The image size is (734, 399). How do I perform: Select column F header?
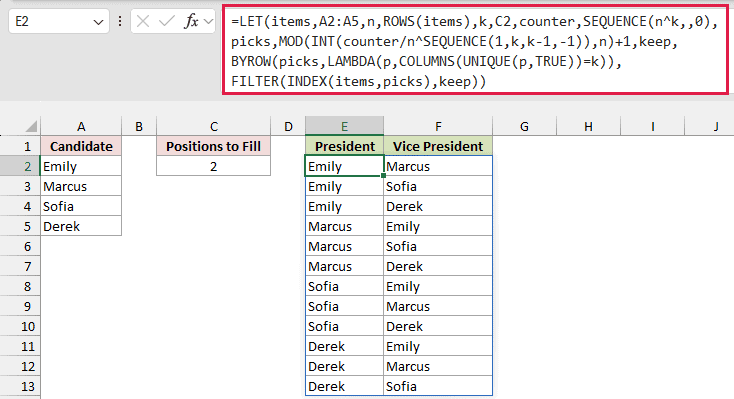(438, 126)
